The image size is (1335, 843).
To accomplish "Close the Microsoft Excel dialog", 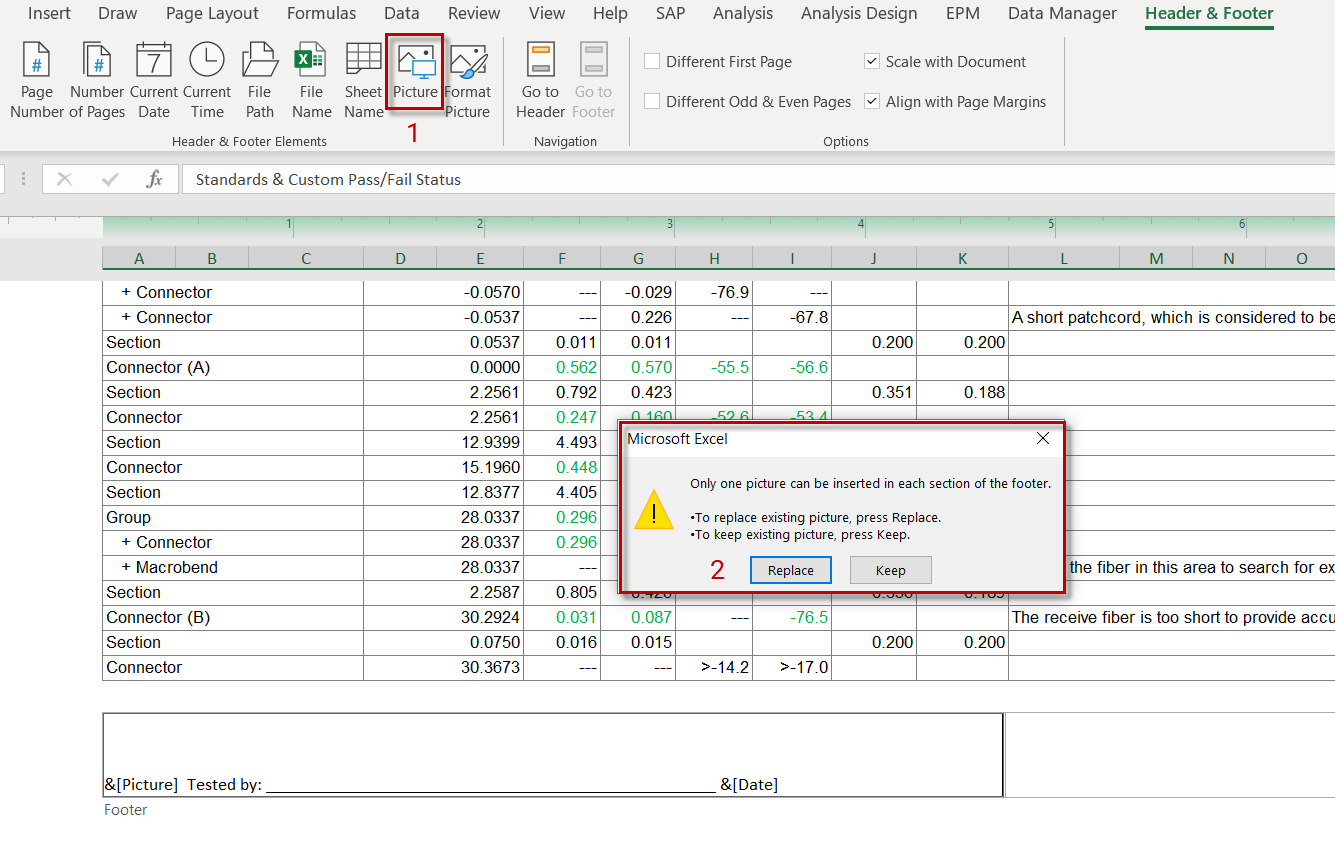I will point(1043,439).
